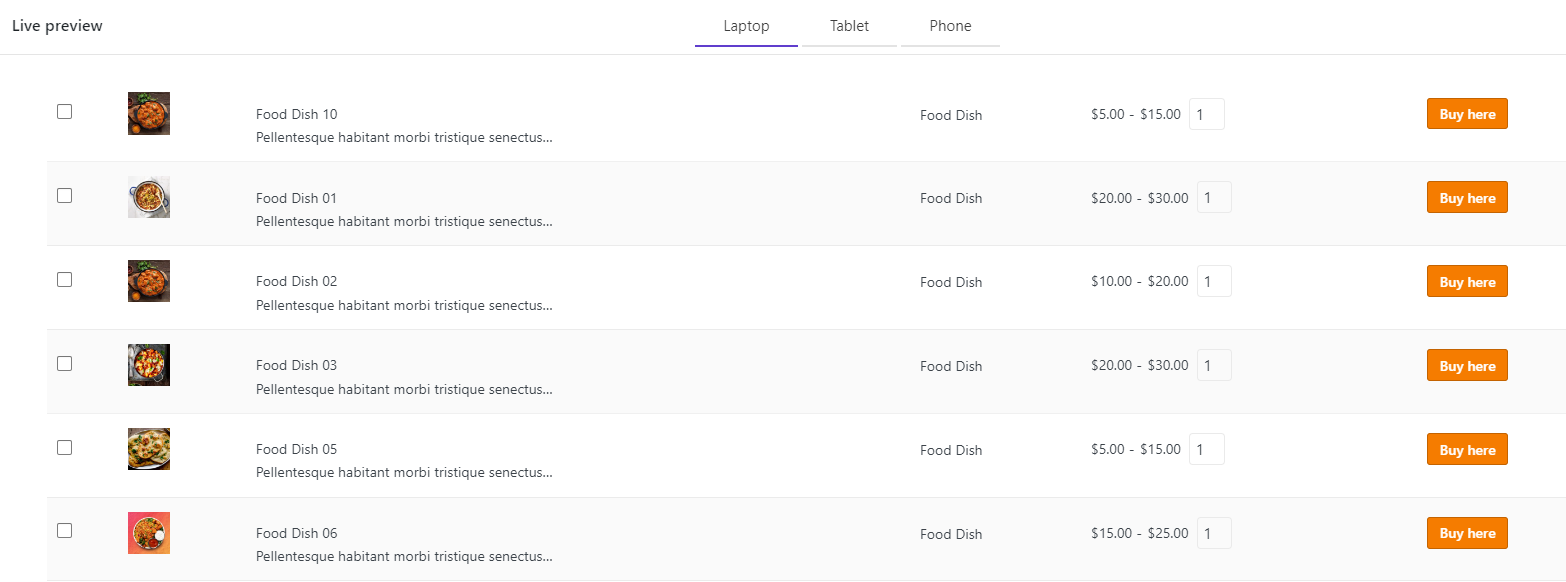
Task: Tick the checkbox for Food Dish 10
Action: pyautogui.click(x=64, y=112)
